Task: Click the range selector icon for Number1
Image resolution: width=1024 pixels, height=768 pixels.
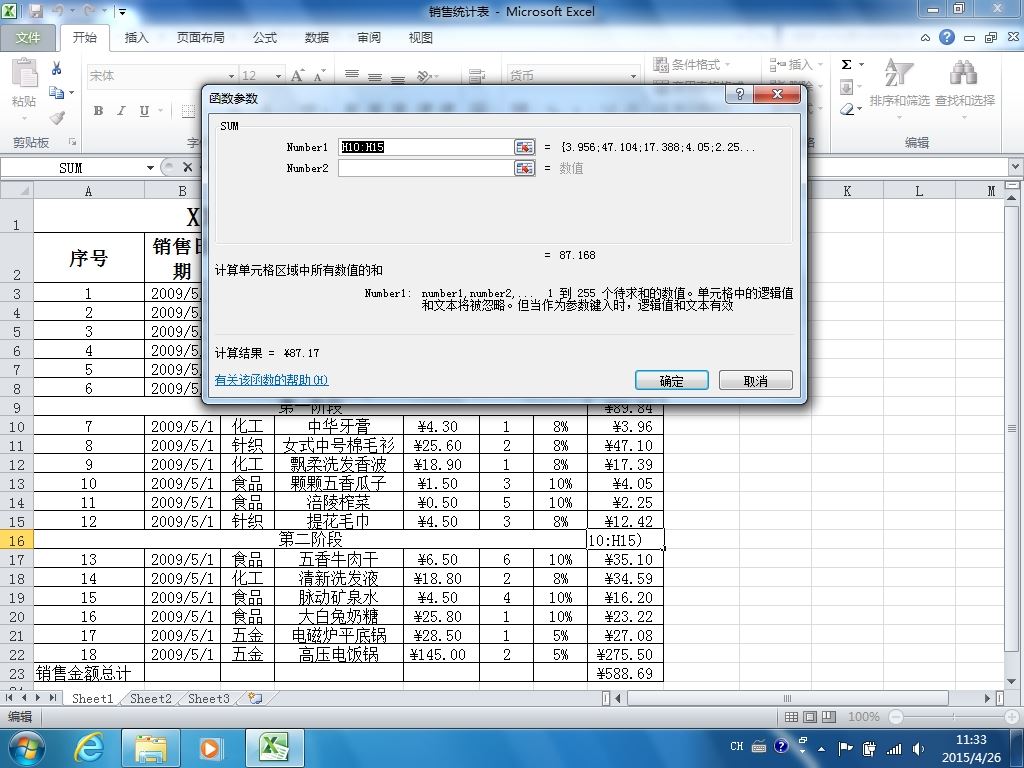Action: click(x=524, y=148)
